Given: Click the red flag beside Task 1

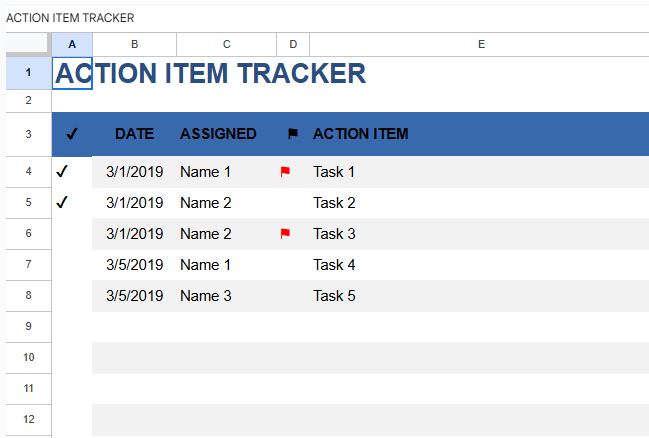Looking at the screenshot, I should pos(285,172).
